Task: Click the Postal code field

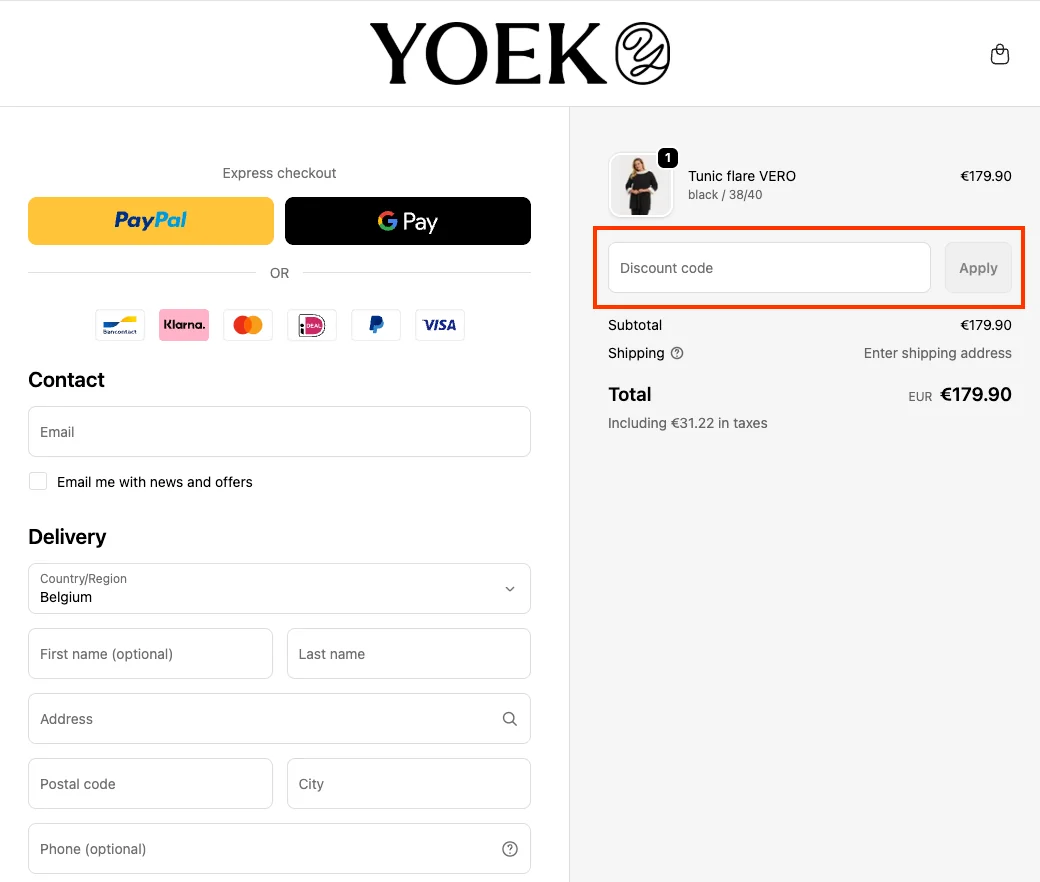Action: coord(150,783)
